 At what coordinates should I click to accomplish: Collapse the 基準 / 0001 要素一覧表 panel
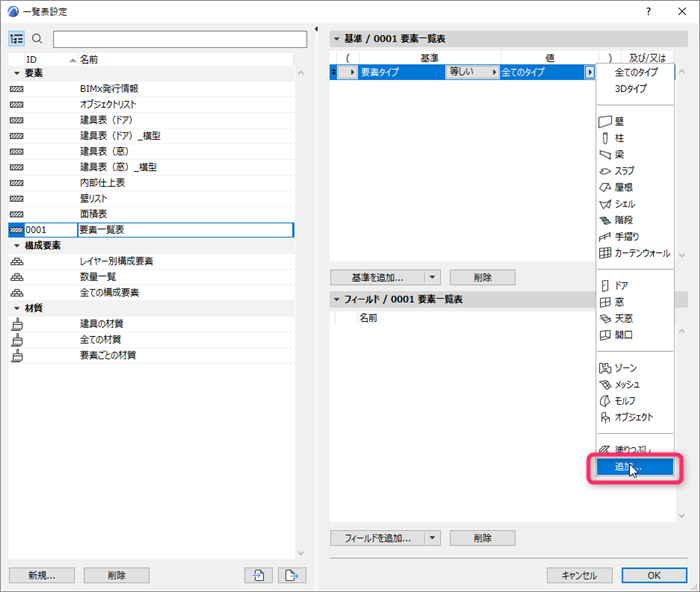coord(337,39)
